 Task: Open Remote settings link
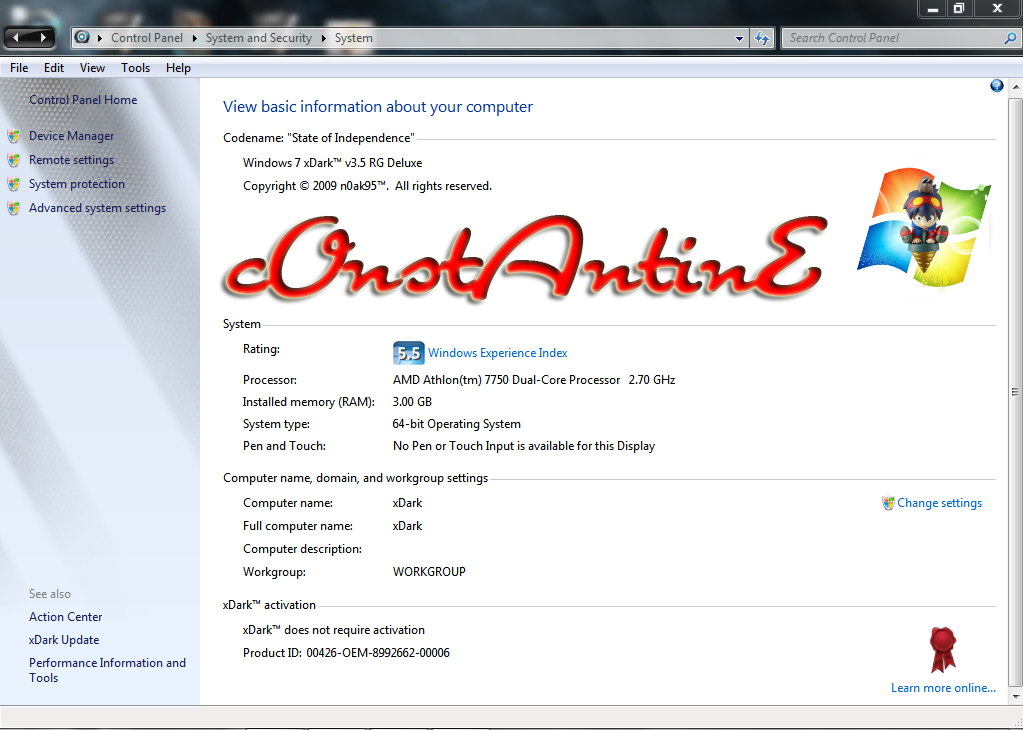(x=71, y=160)
